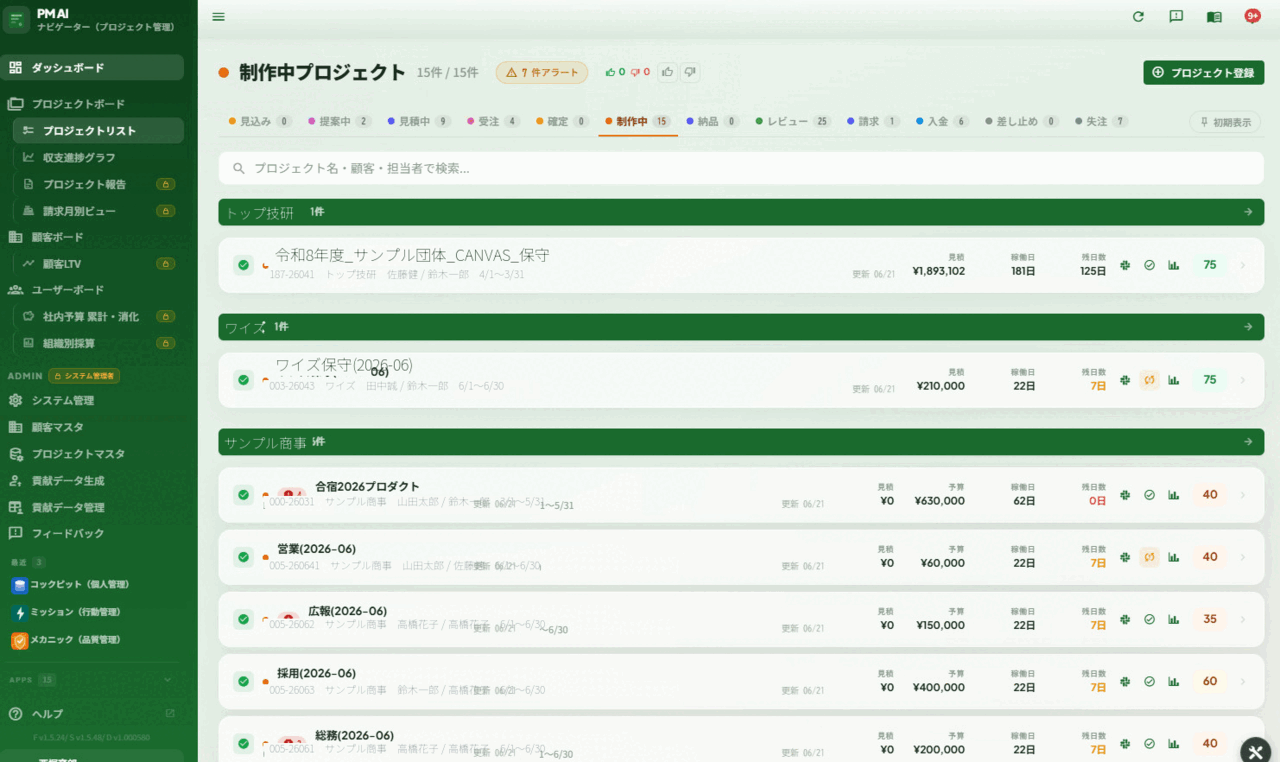The width and height of the screenshot is (1280, 762).
Task: Click the 60 score badge on the 採用(2026-06) row
Action: 1210,681
